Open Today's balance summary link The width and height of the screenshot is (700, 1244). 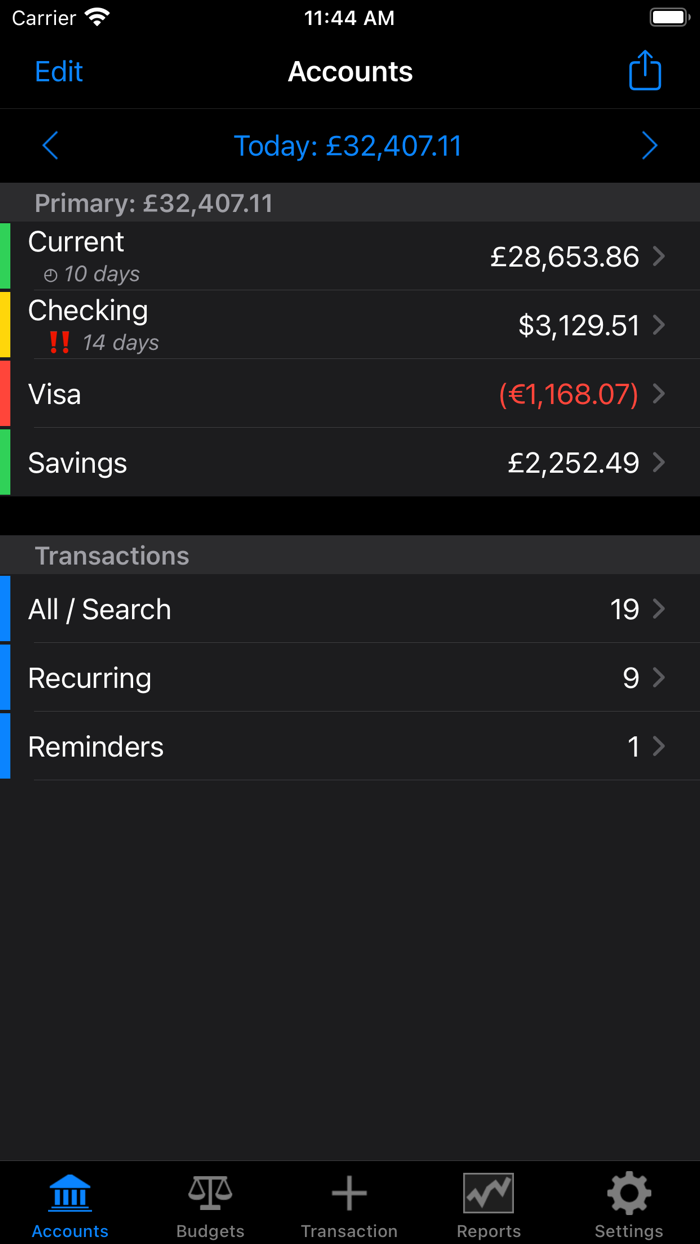point(348,145)
